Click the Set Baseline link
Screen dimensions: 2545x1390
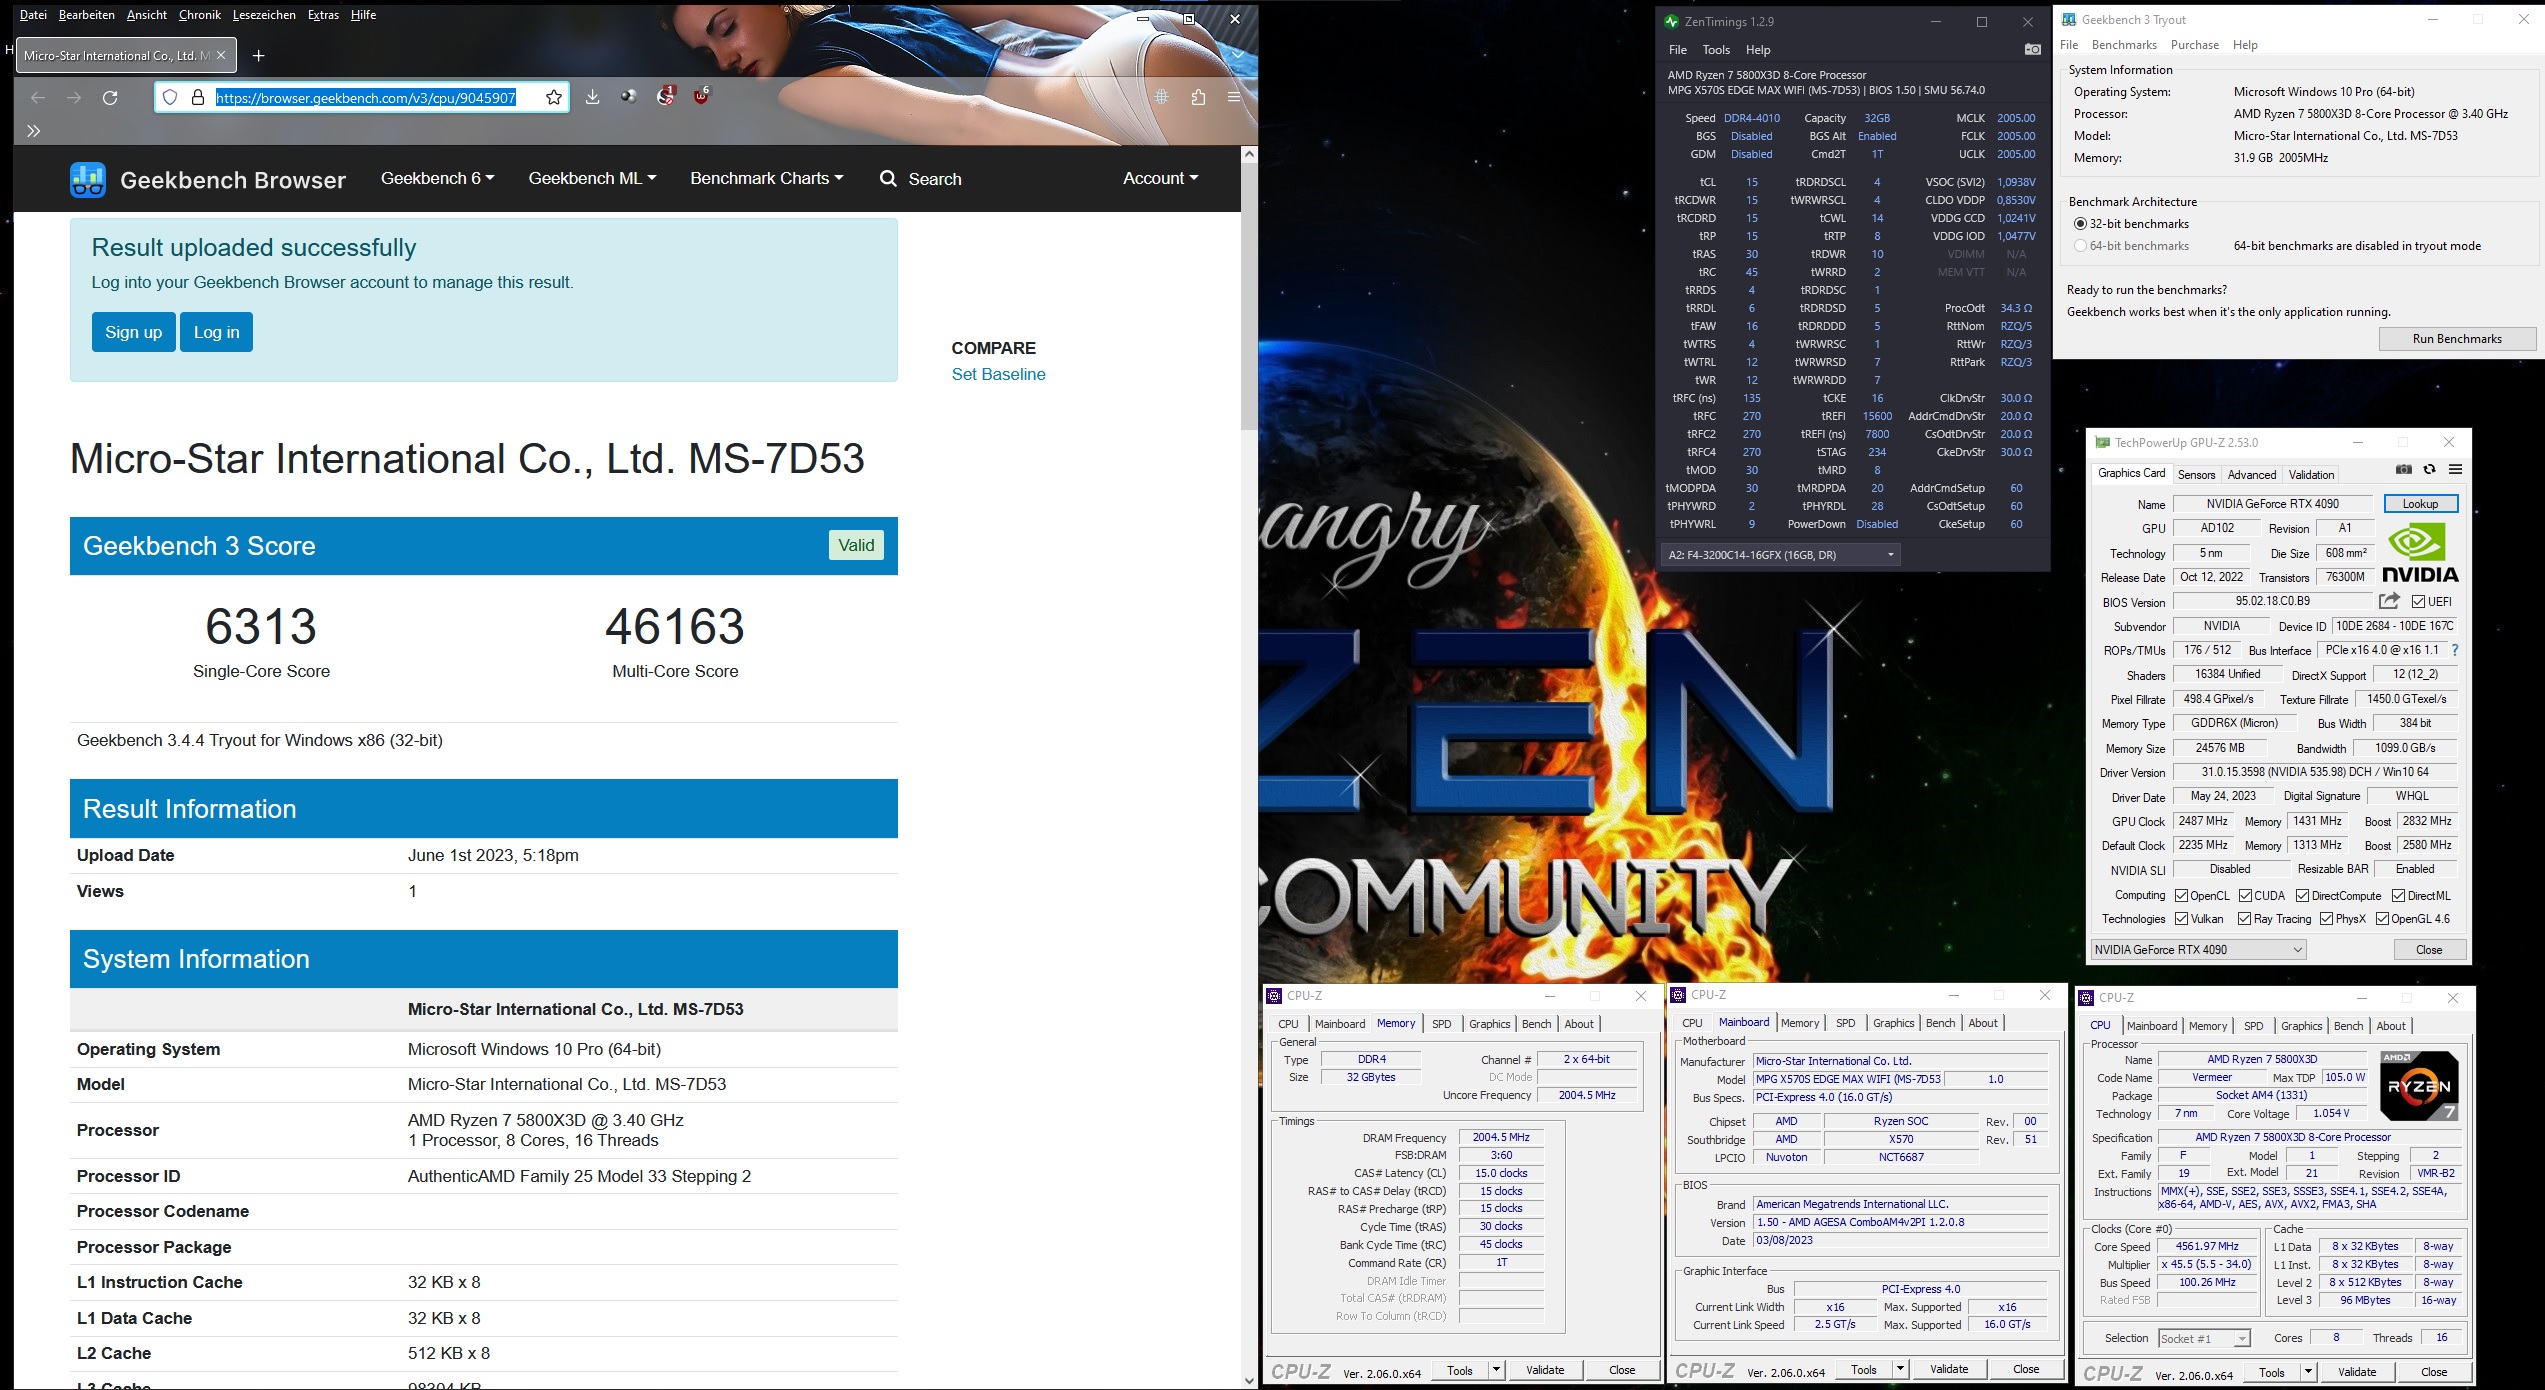click(998, 374)
